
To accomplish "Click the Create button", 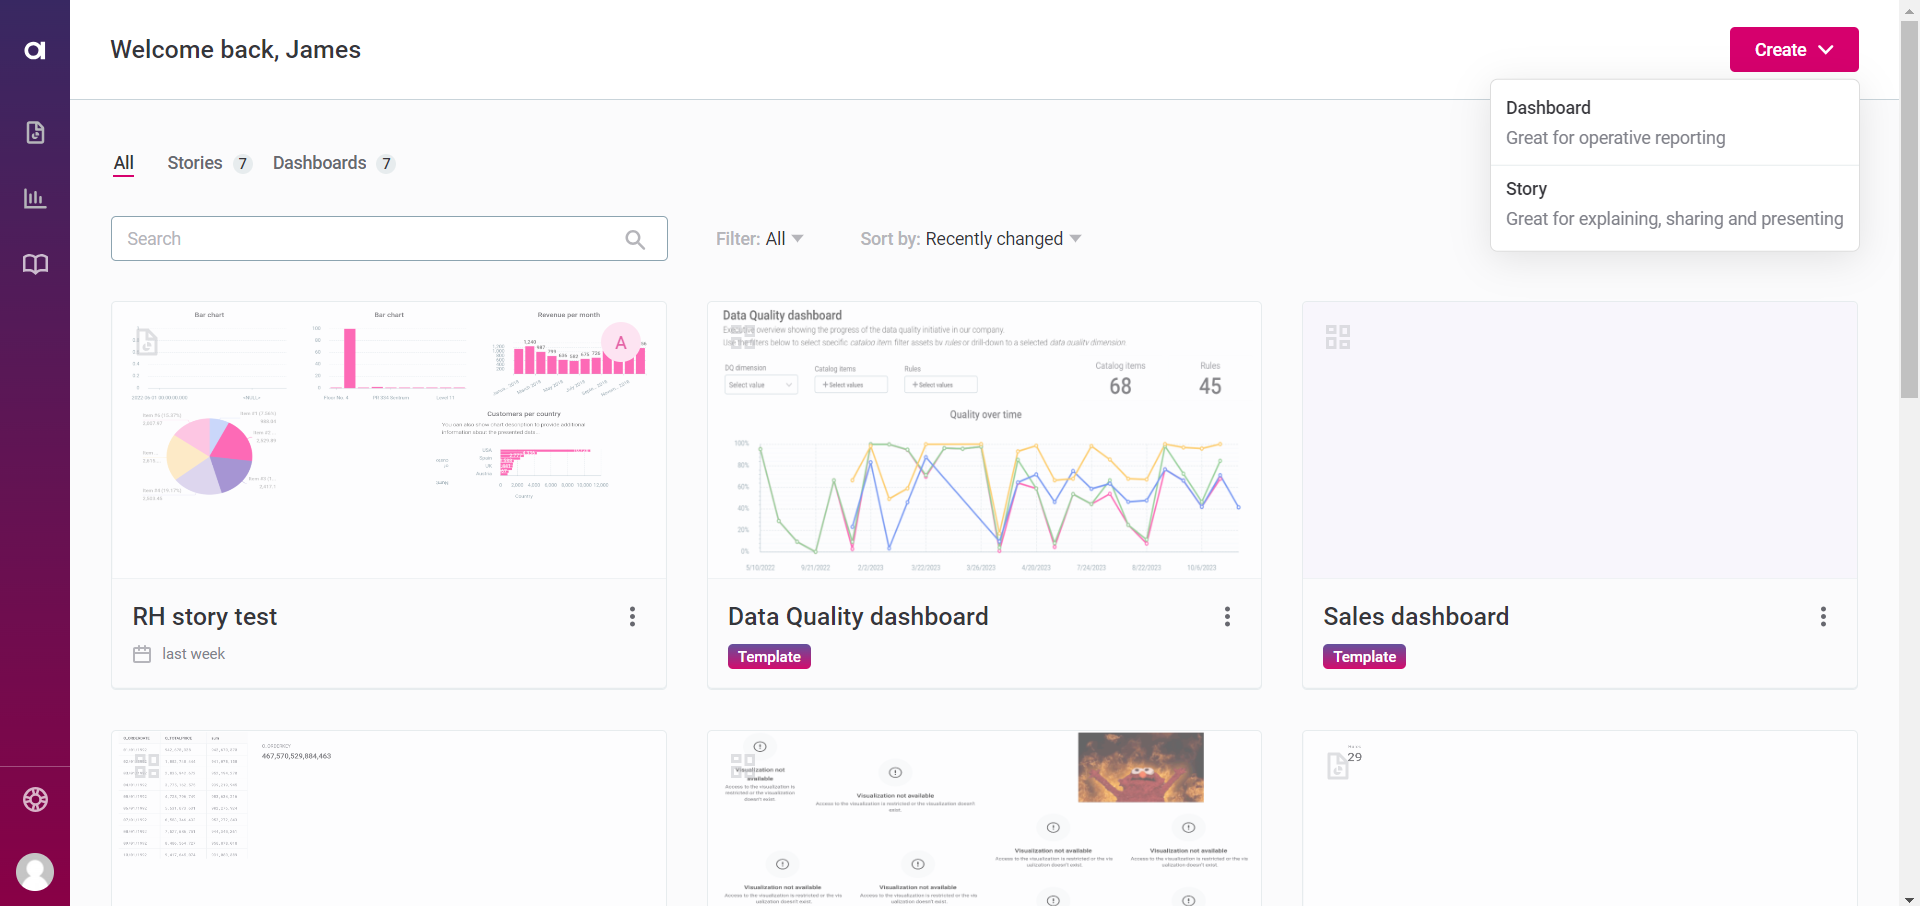I will point(1792,49).
